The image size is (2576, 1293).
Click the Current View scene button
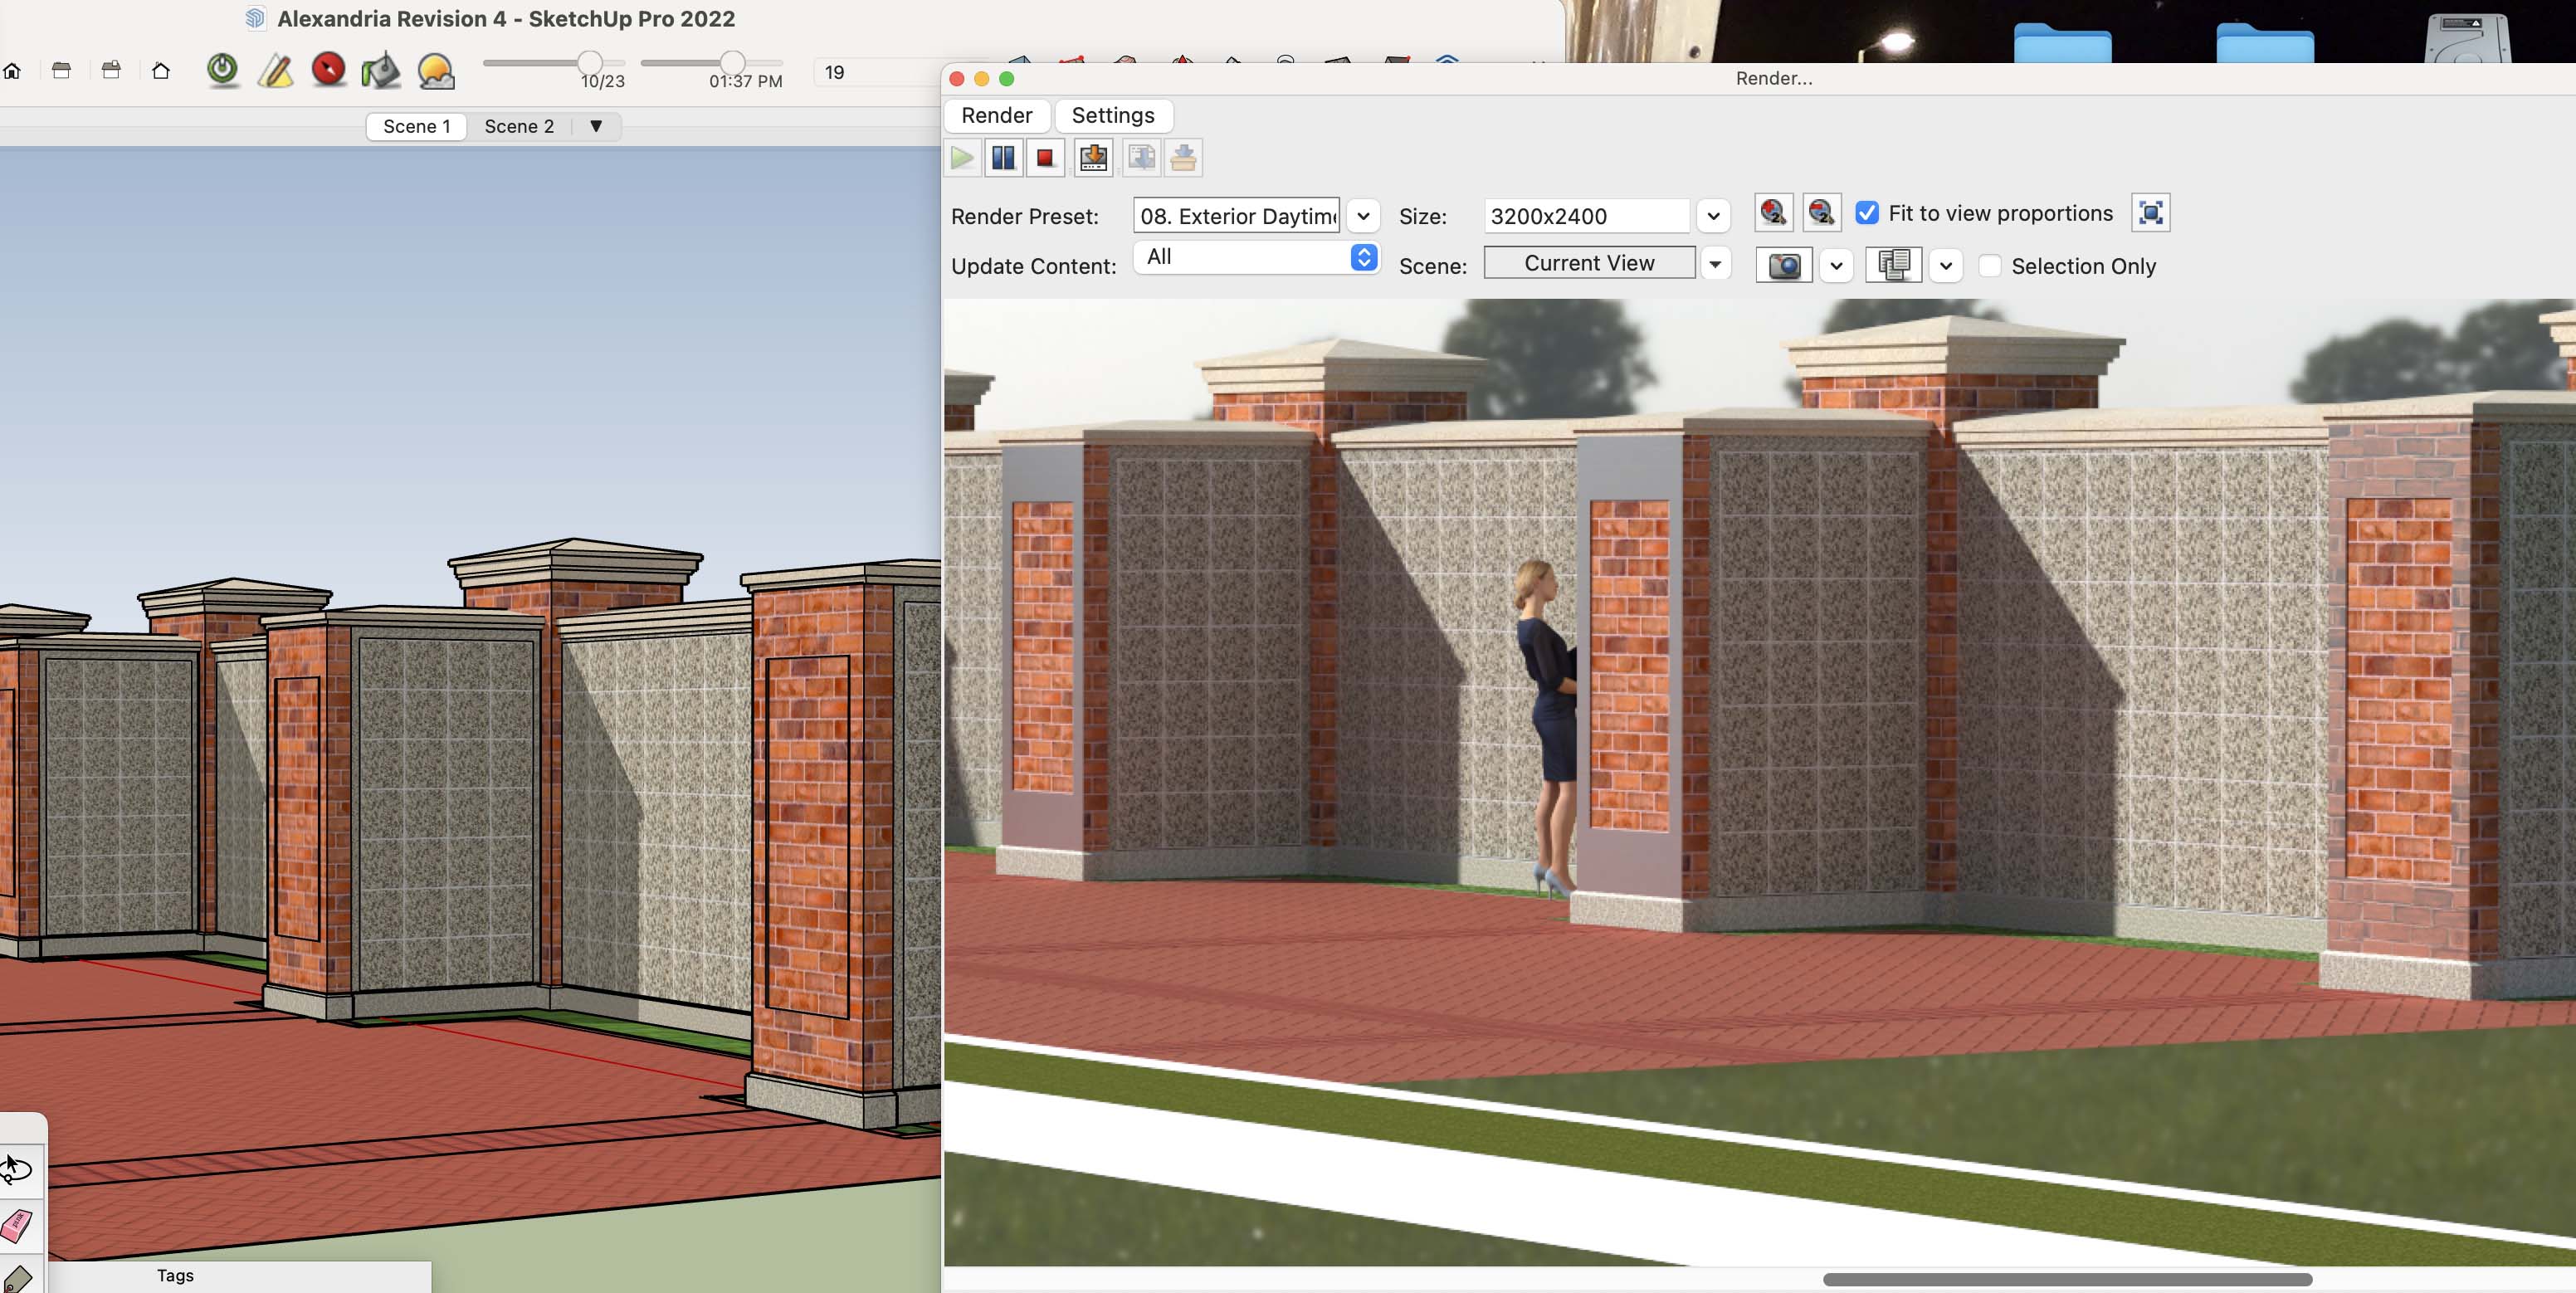pos(1589,263)
